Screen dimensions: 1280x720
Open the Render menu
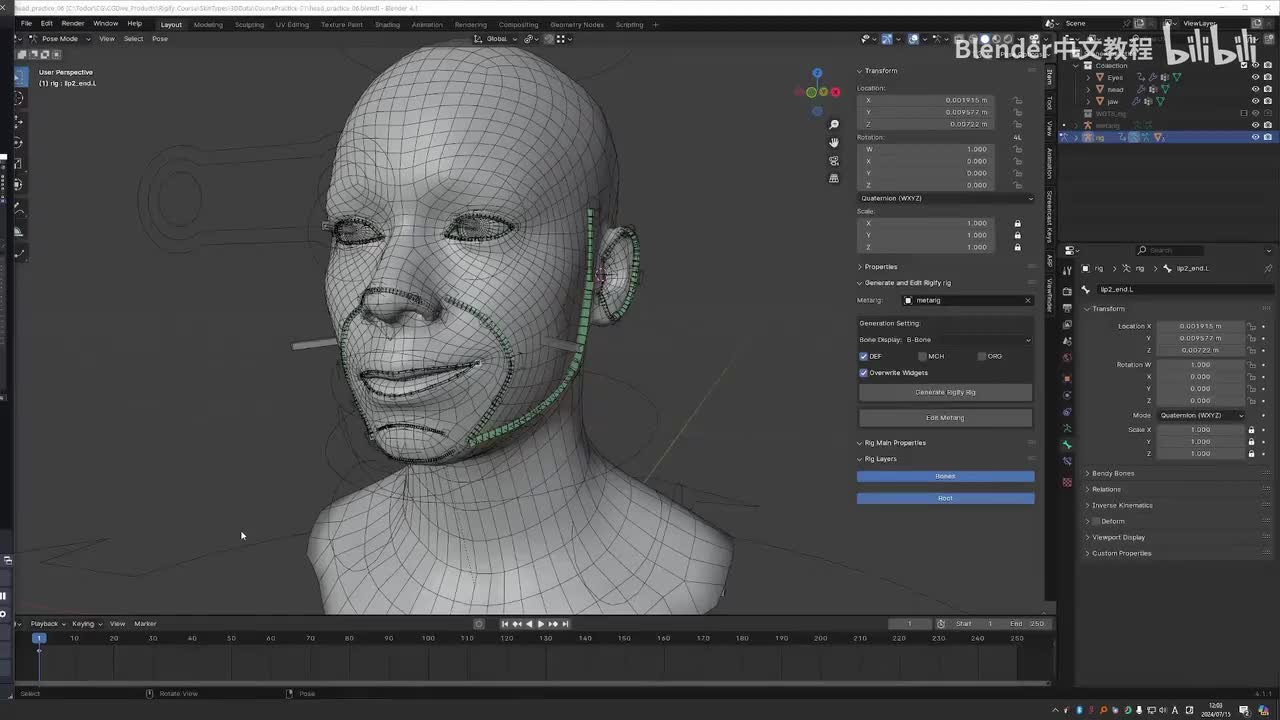(x=73, y=23)
